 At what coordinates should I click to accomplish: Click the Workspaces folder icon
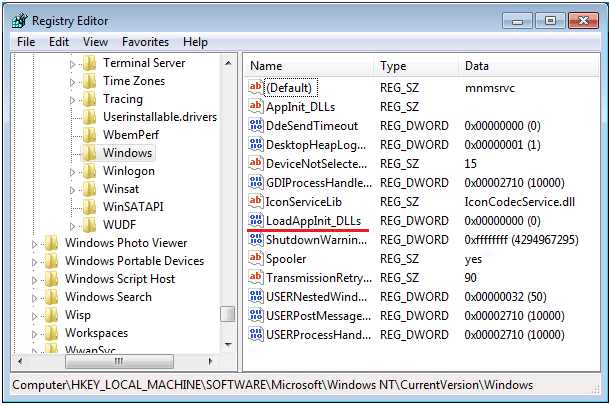pyautogui.click(x=51, y=332)
